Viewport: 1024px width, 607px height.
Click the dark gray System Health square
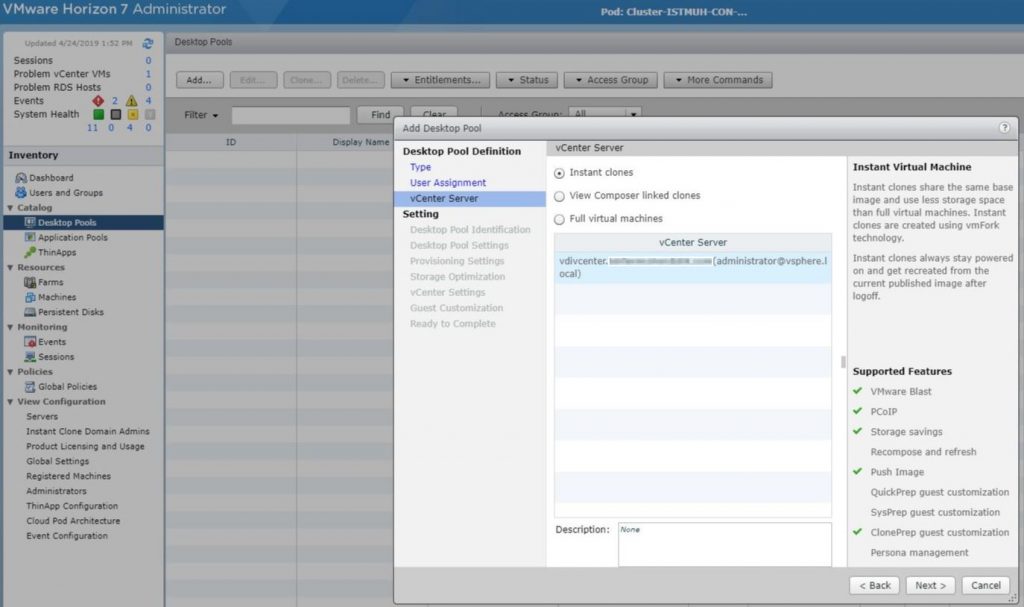116,114
